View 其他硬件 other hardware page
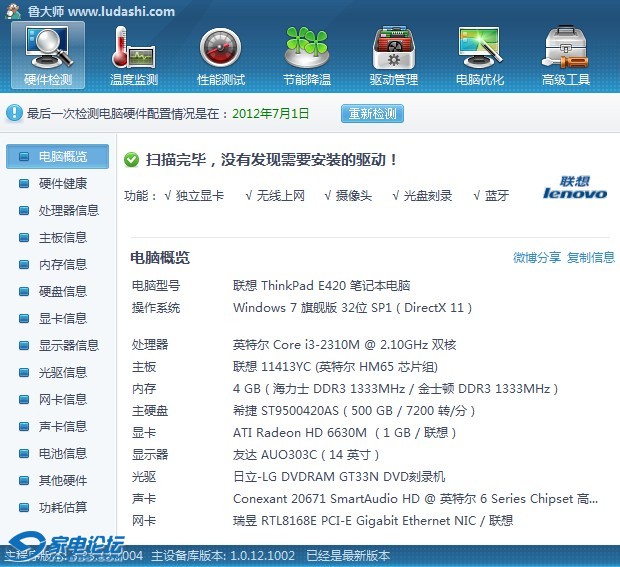 coord(63,480)
